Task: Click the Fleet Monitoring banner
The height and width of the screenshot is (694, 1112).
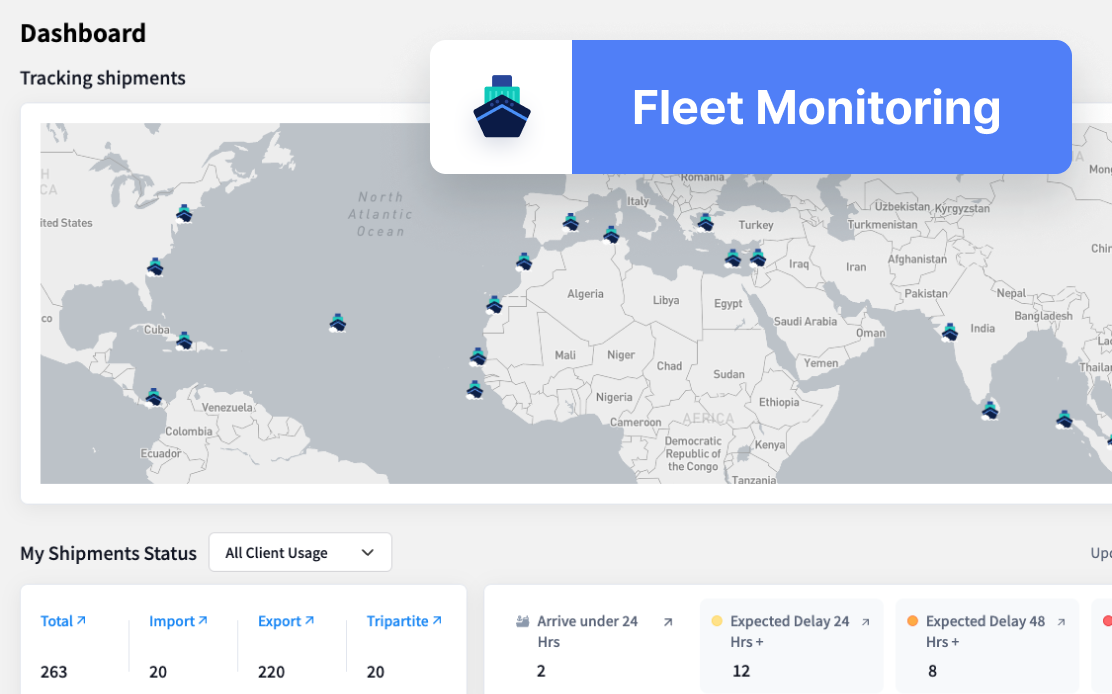Action: [x=817, y=107]
